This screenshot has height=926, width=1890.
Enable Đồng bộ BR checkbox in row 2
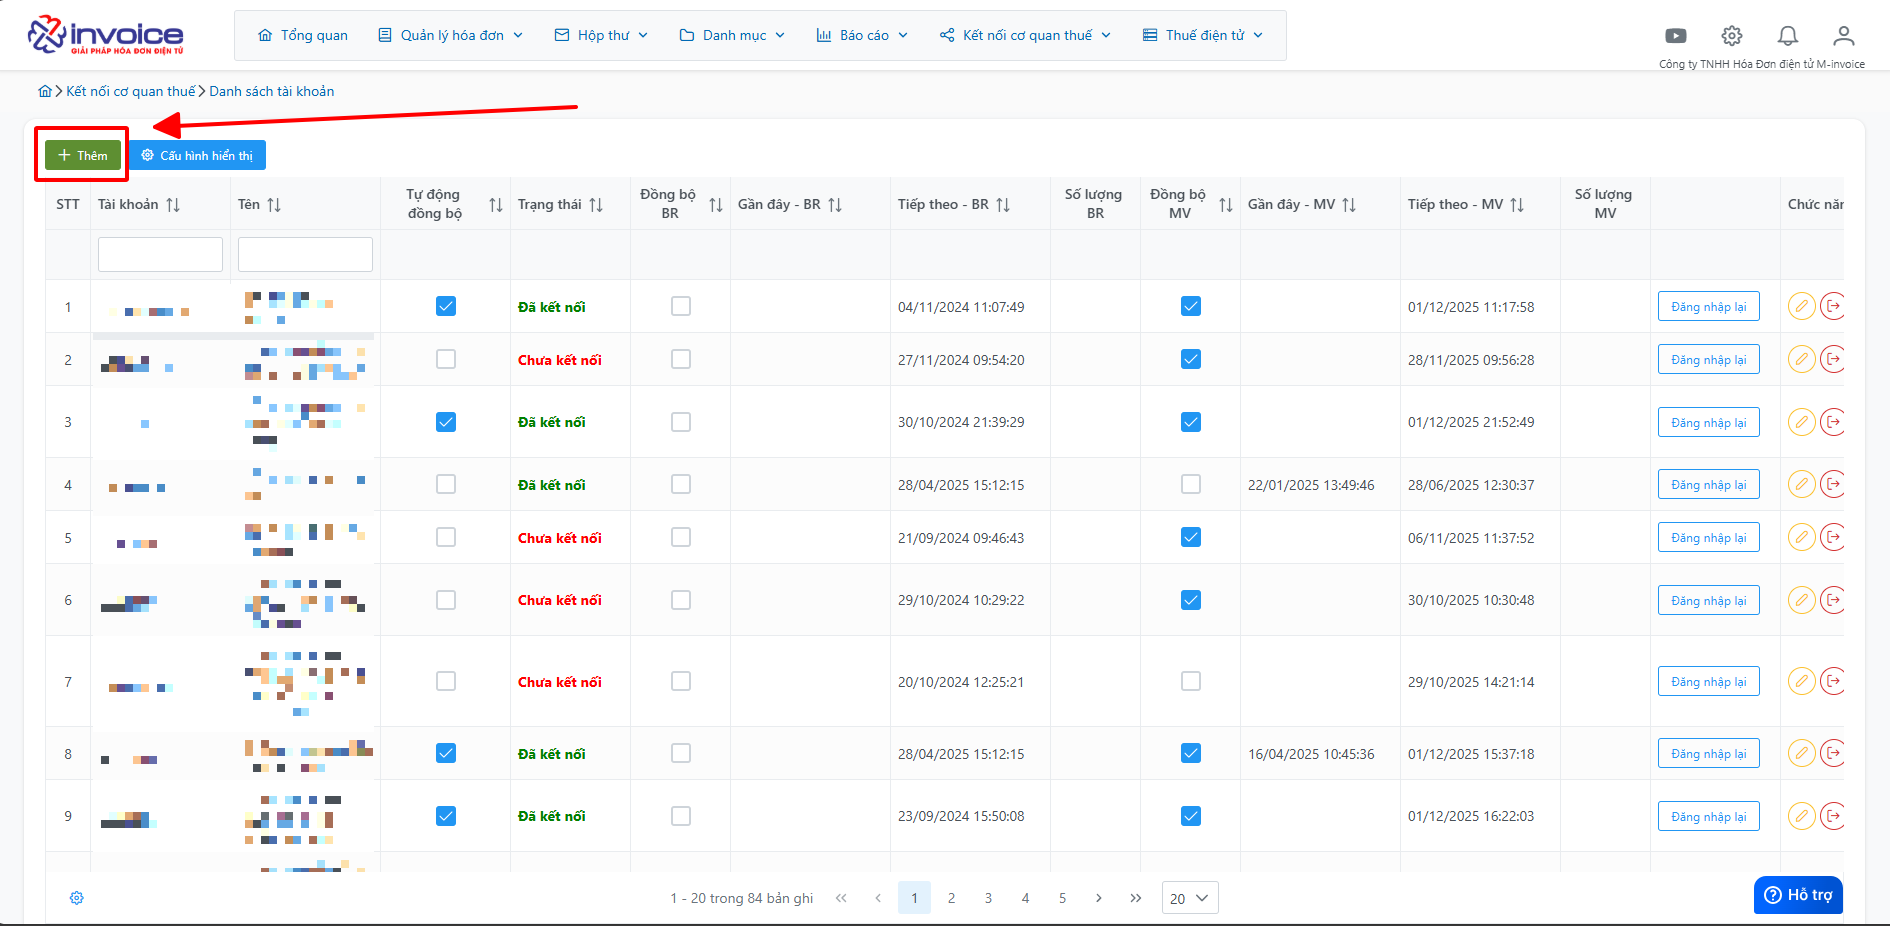pyautogui.click(x=681, y=359)
